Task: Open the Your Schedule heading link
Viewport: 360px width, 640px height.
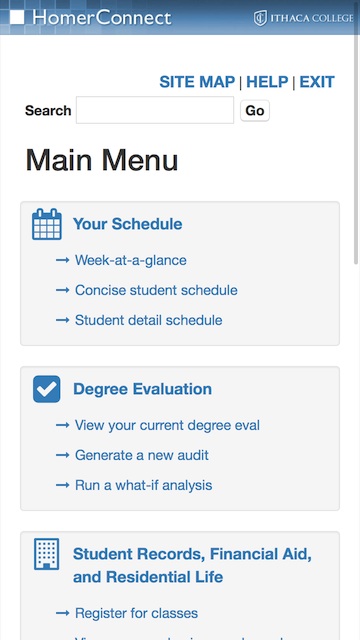Action: [x=128, y=224]
